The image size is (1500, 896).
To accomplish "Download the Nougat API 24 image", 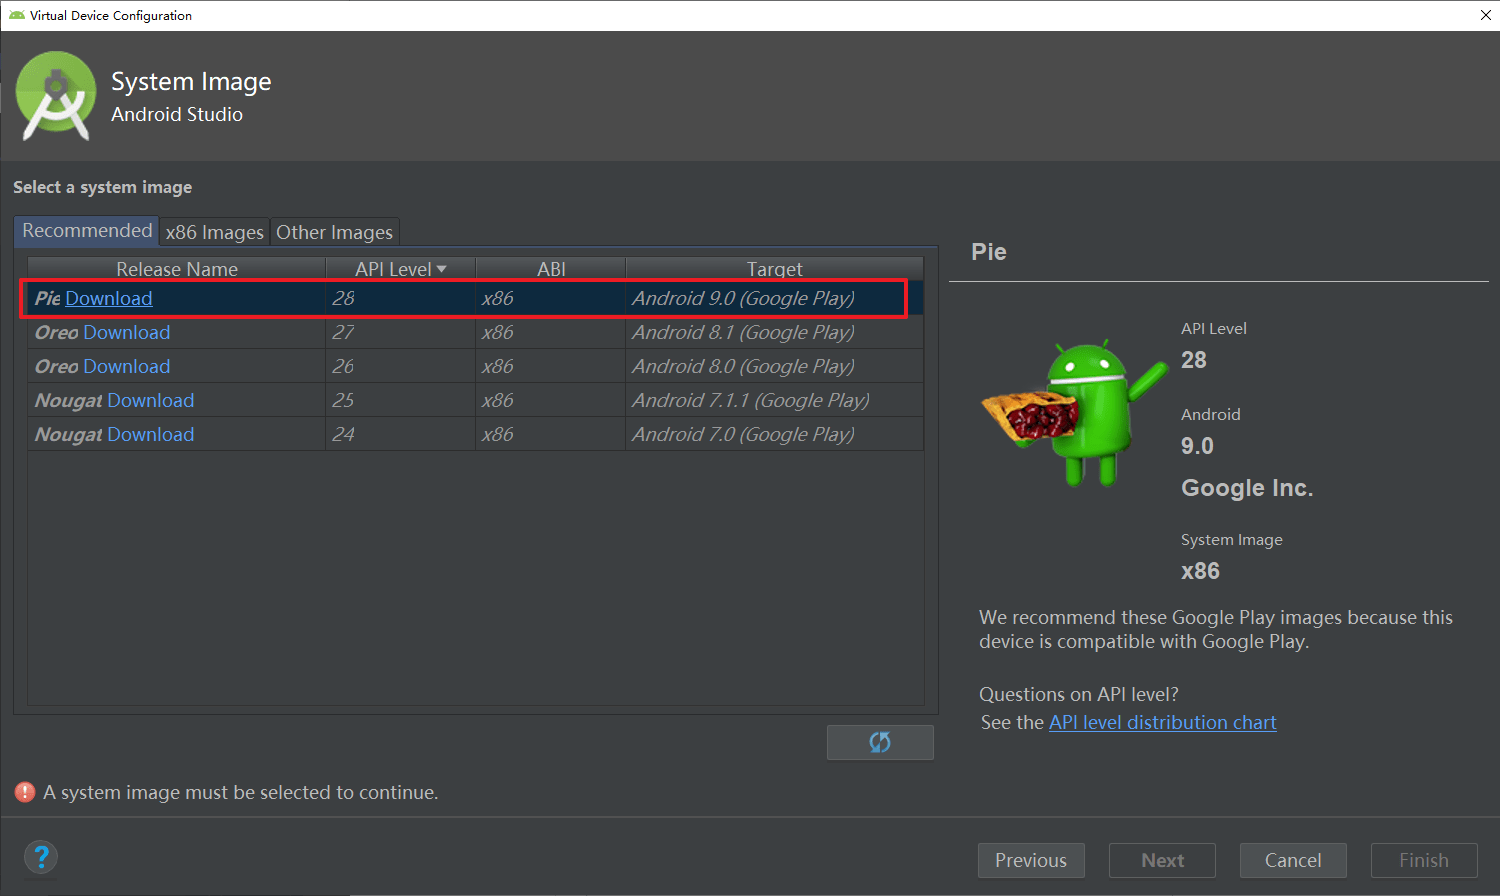I will pyautogui.click(x=151, y=434).
